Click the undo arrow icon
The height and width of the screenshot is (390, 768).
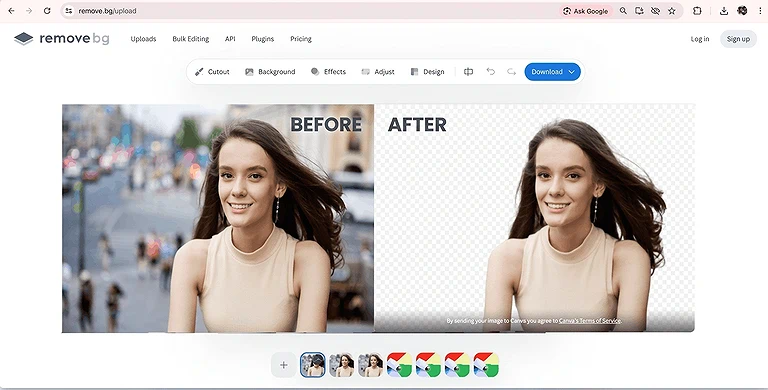pos(490,72)
